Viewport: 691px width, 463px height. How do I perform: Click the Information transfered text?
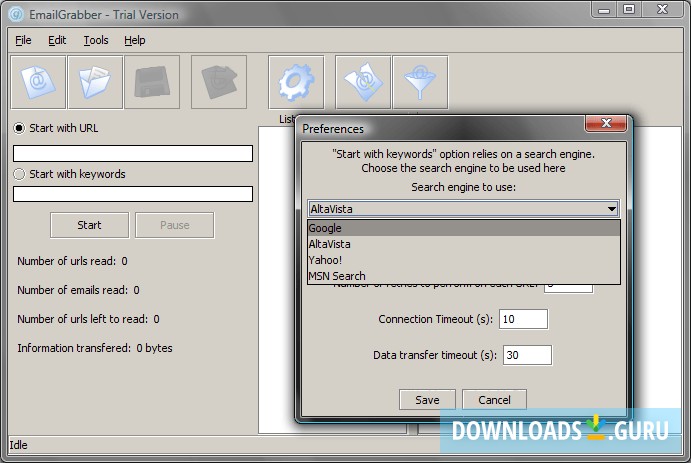(95, 348)
